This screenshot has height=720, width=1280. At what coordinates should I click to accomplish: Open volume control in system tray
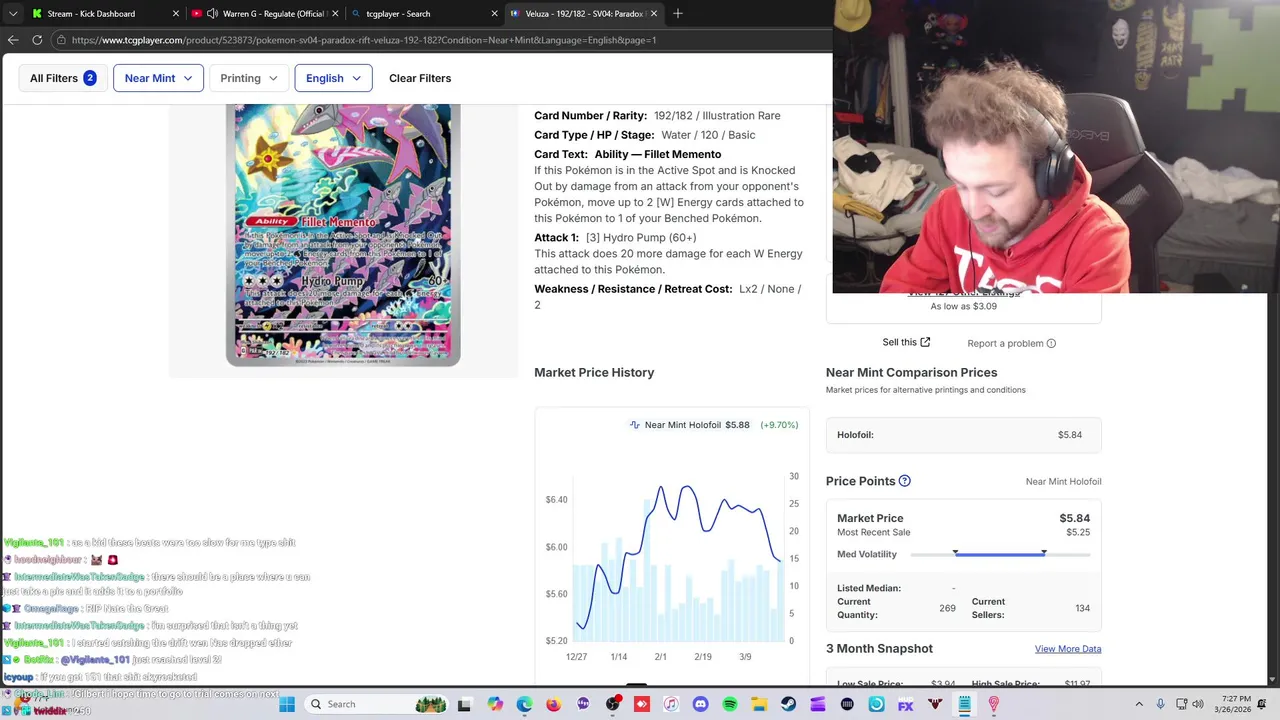[x=1200, y=704]
